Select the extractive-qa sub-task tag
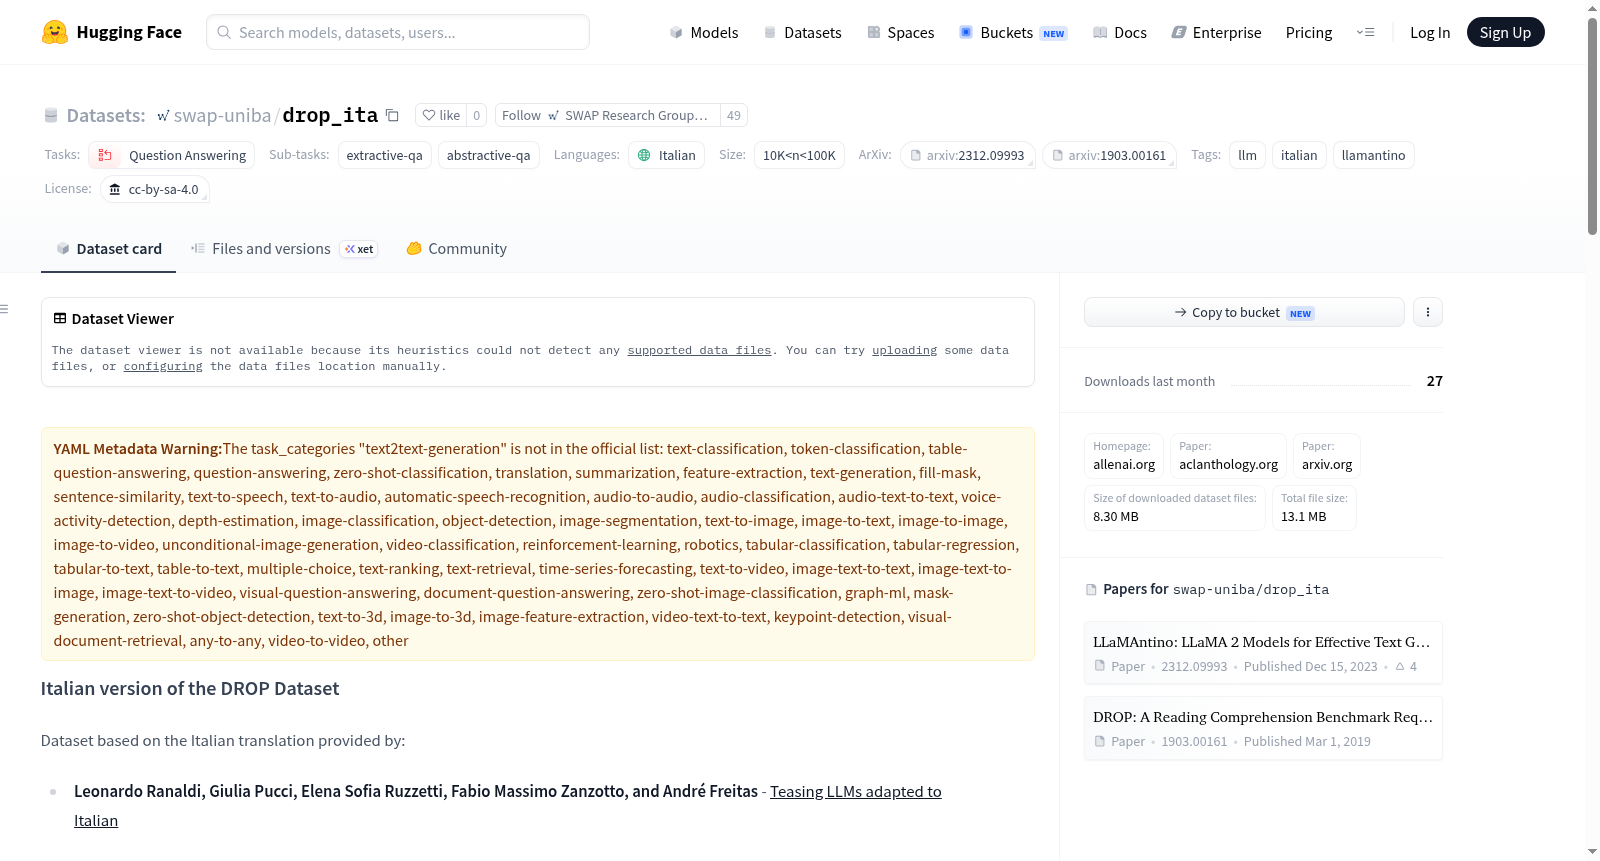The width and height of the screenshot is (1600, 861). coord(385,155)
